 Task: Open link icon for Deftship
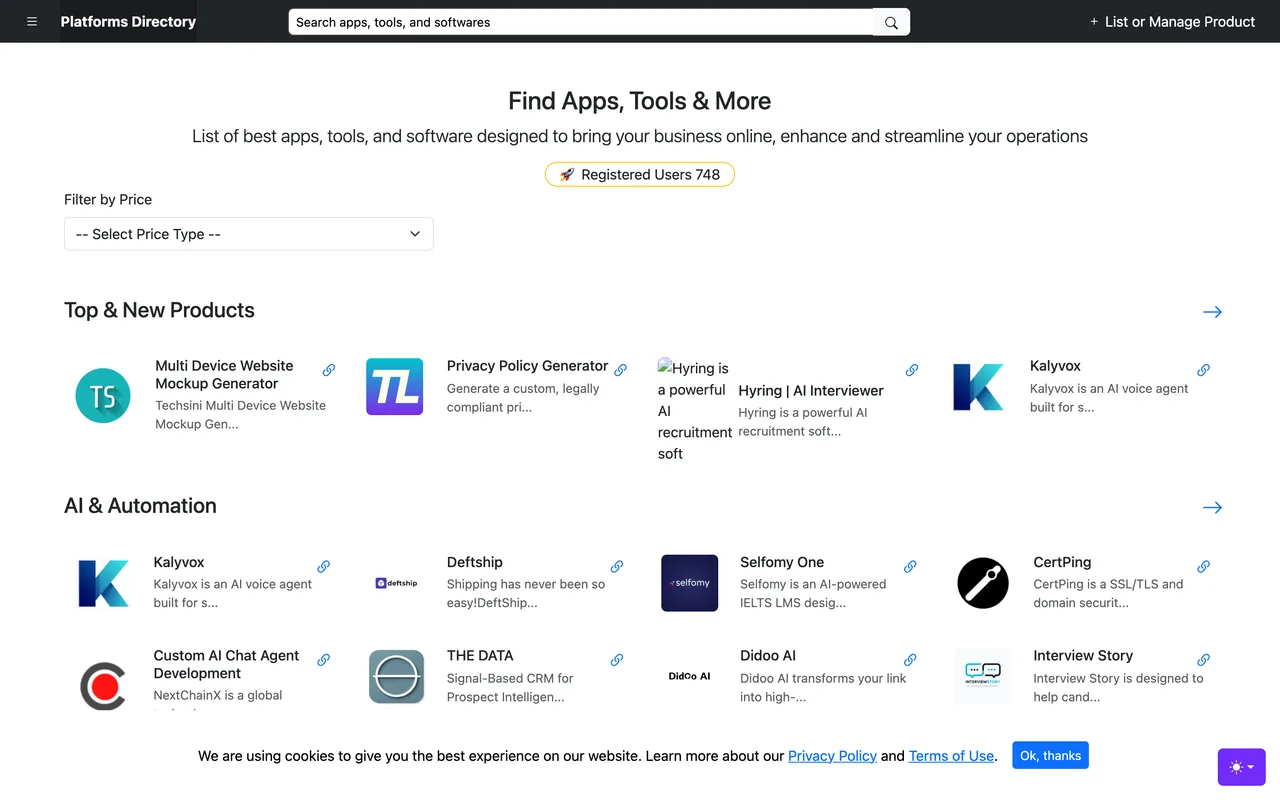(x=617, y=566)
